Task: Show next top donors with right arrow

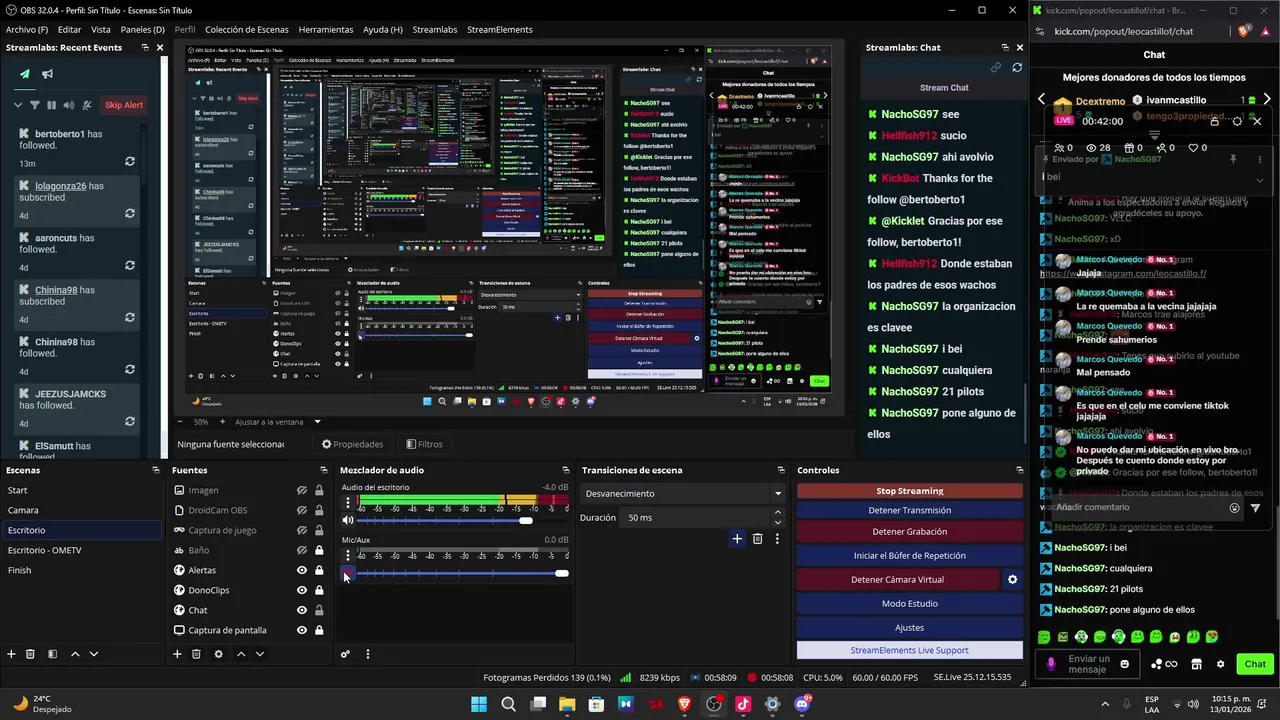Action: (1267, 100)
